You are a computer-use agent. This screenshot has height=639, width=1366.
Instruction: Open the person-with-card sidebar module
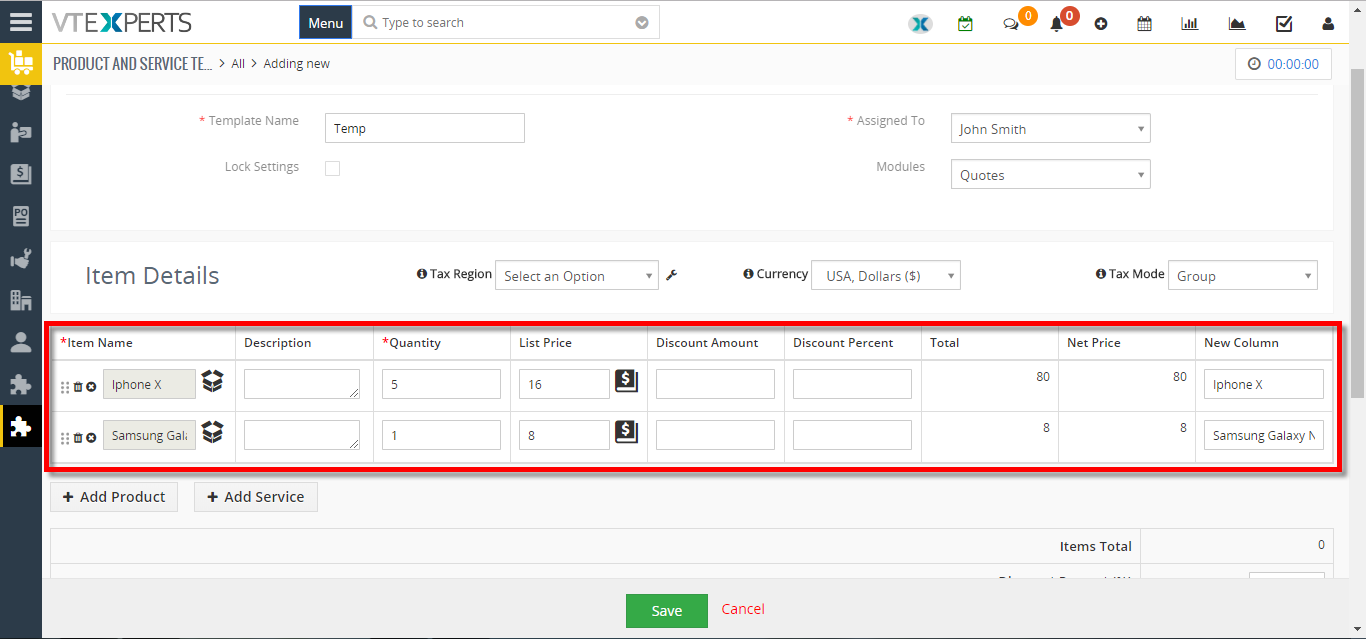(20, 132)
